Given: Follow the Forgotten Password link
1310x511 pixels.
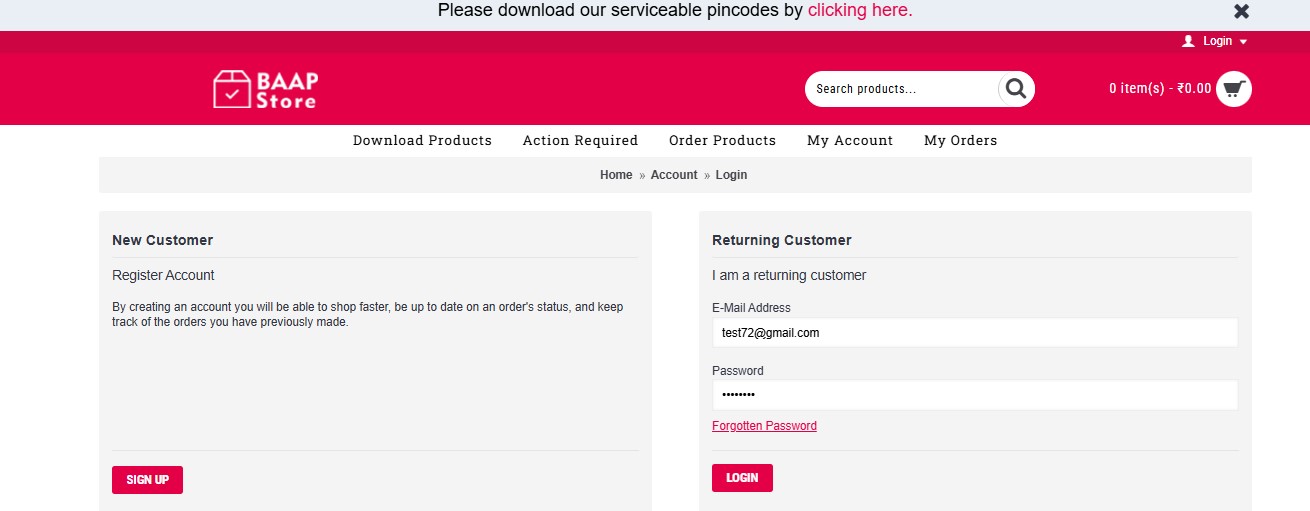Looking at the screenshot, I should point(764,426).
